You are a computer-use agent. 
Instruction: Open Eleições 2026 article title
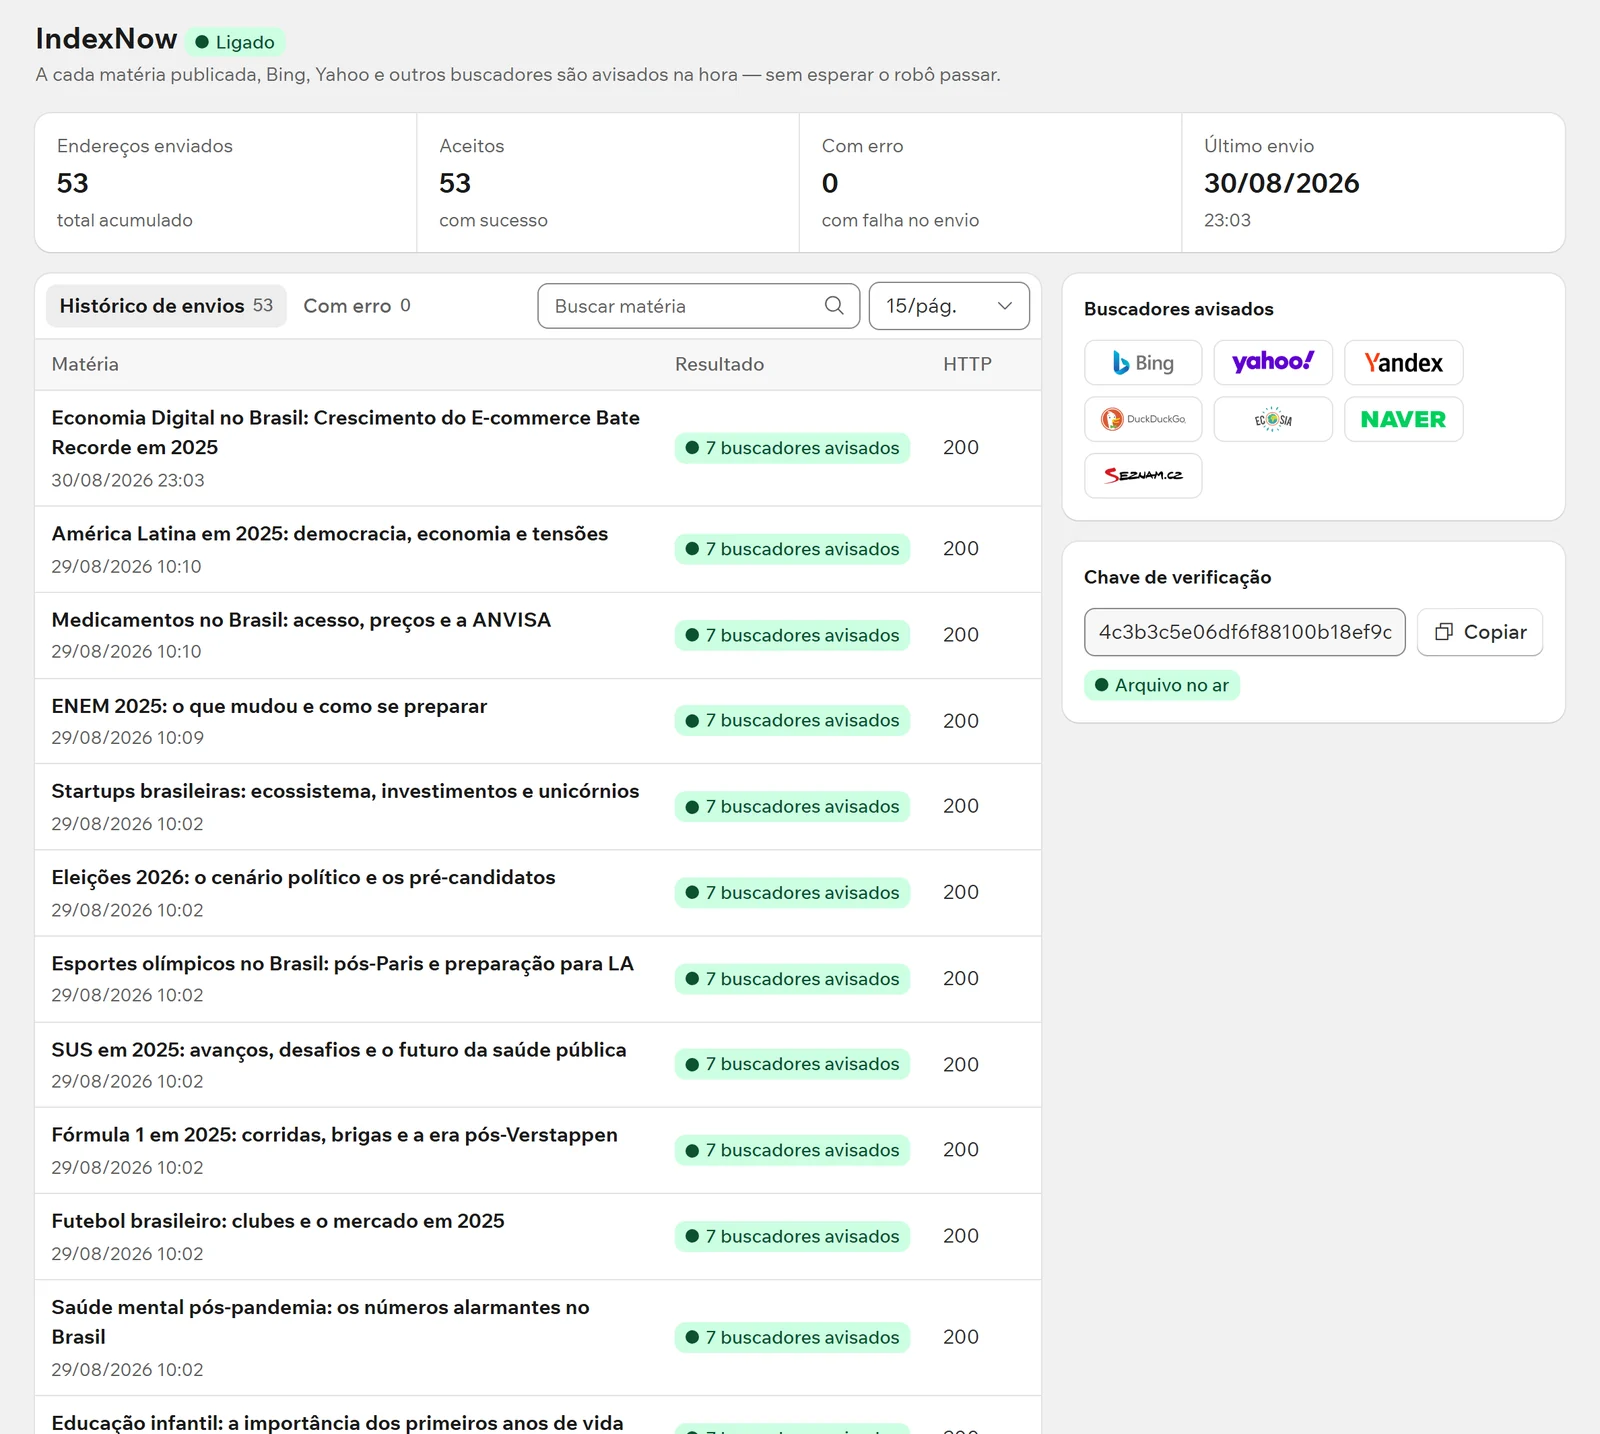click(303, 877)
